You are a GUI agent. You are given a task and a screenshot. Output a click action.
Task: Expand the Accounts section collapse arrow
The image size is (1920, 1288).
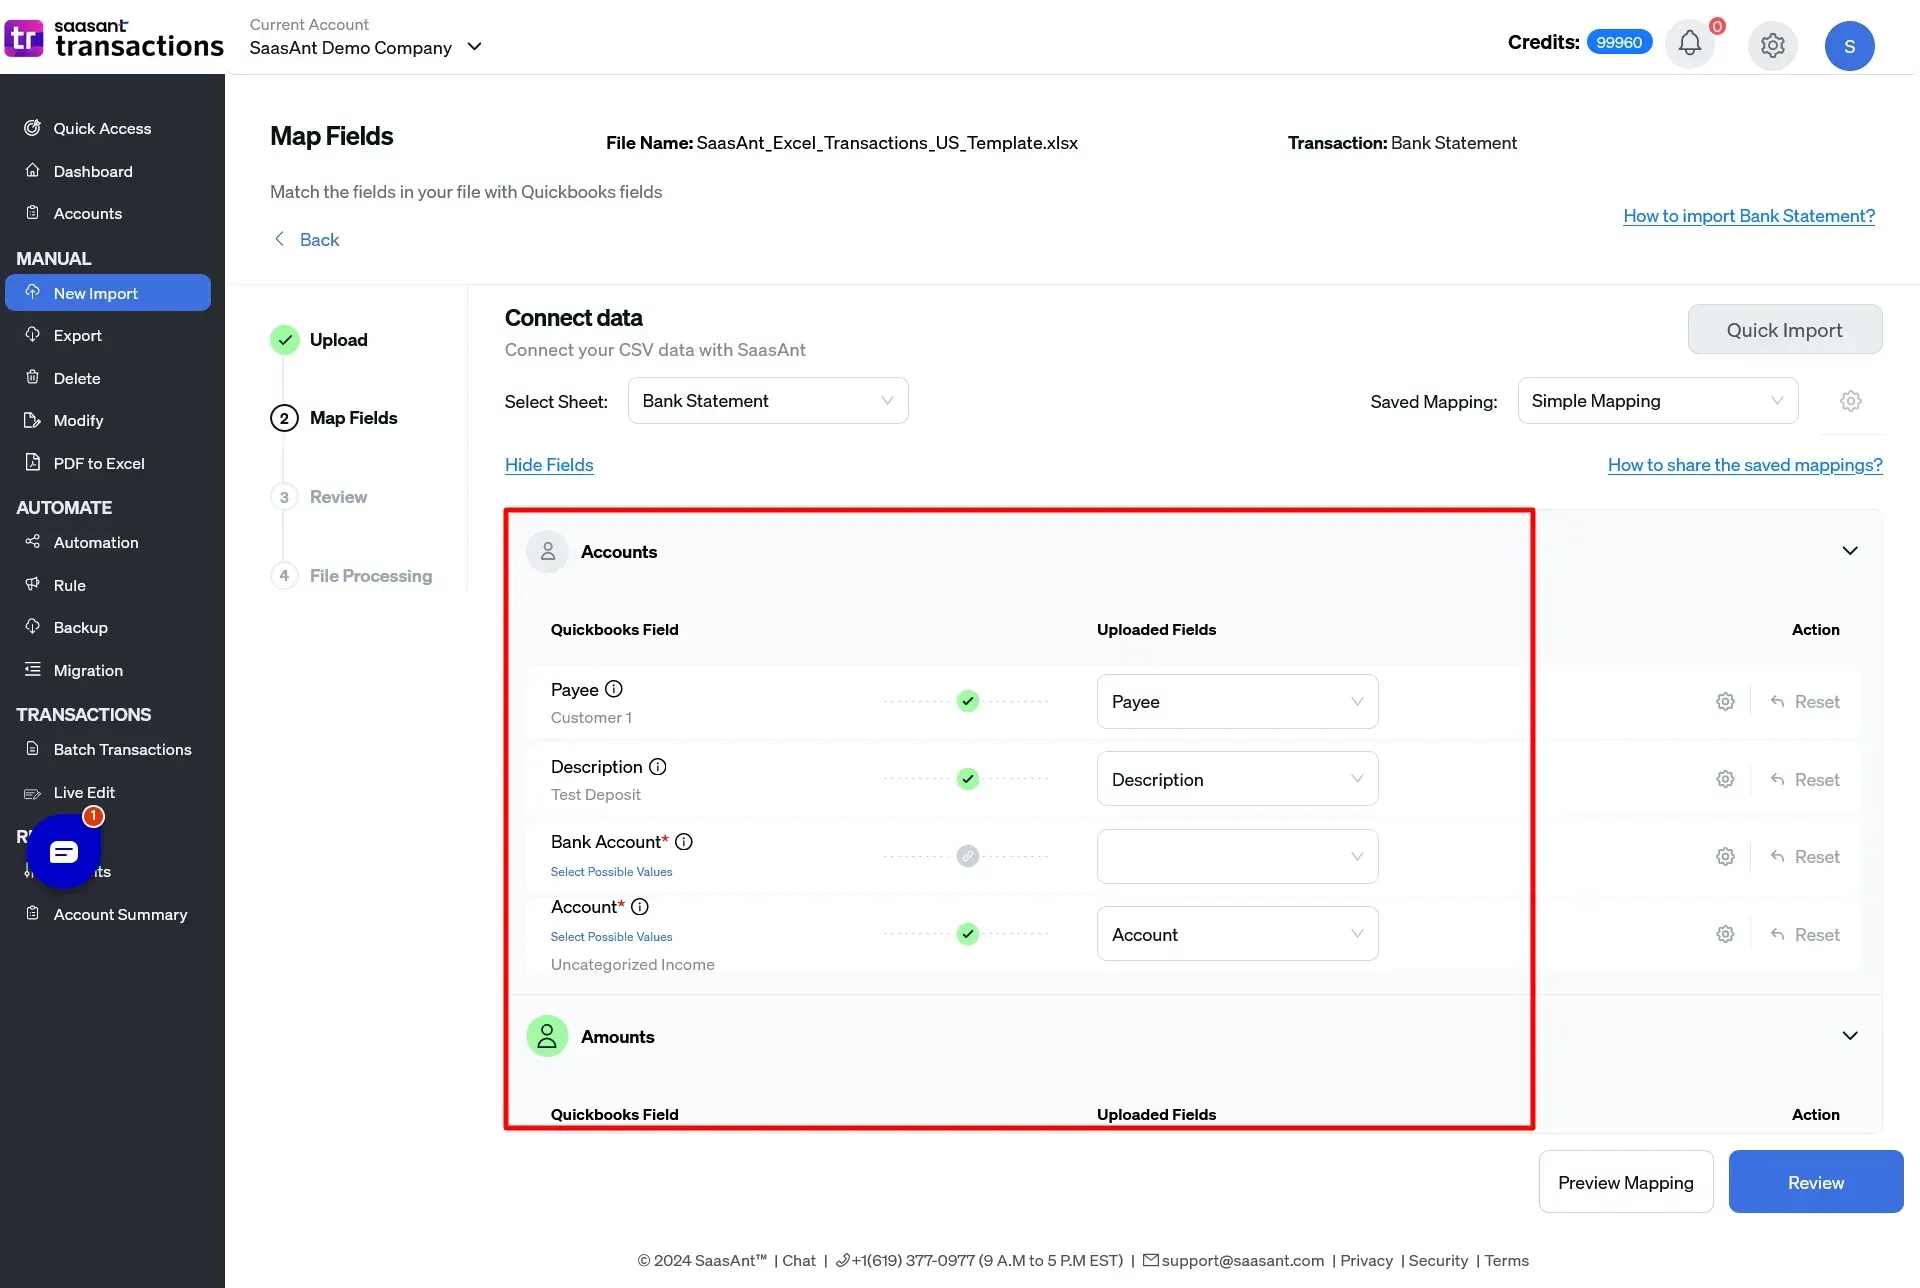point(1852,551)
